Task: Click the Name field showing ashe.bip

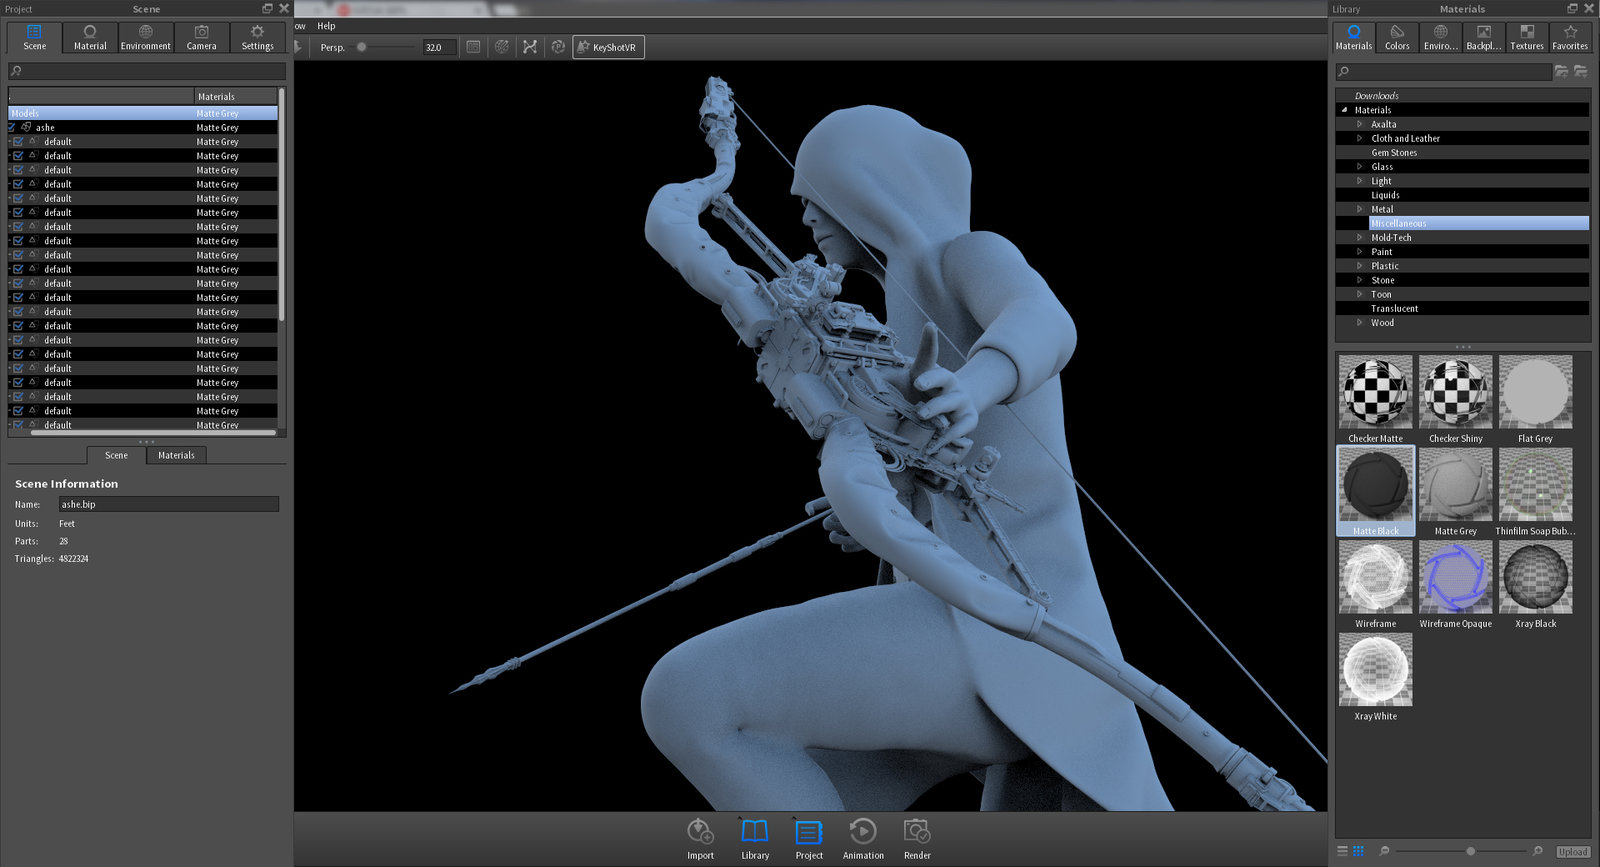Action: [x=168, y=504]
